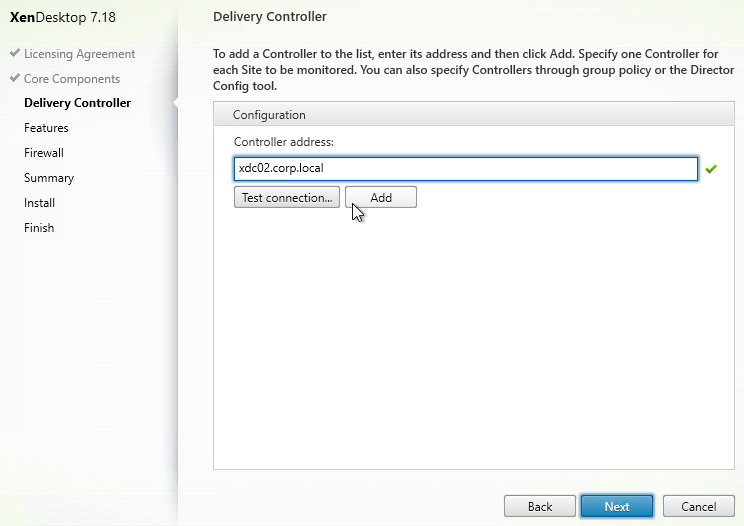Go Back to the previous step
Viewport: 744px width, 526px height.
tap(540, 506)
